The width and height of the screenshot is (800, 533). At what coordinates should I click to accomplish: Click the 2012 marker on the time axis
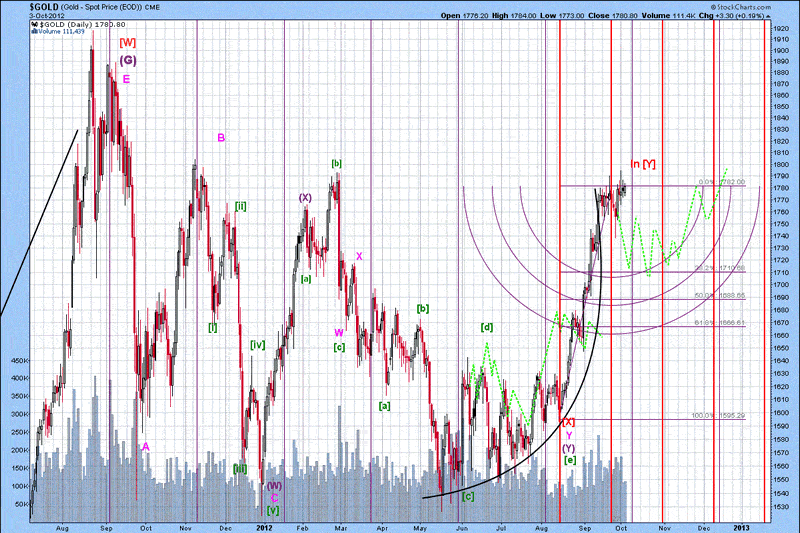(x=264, y=525)
